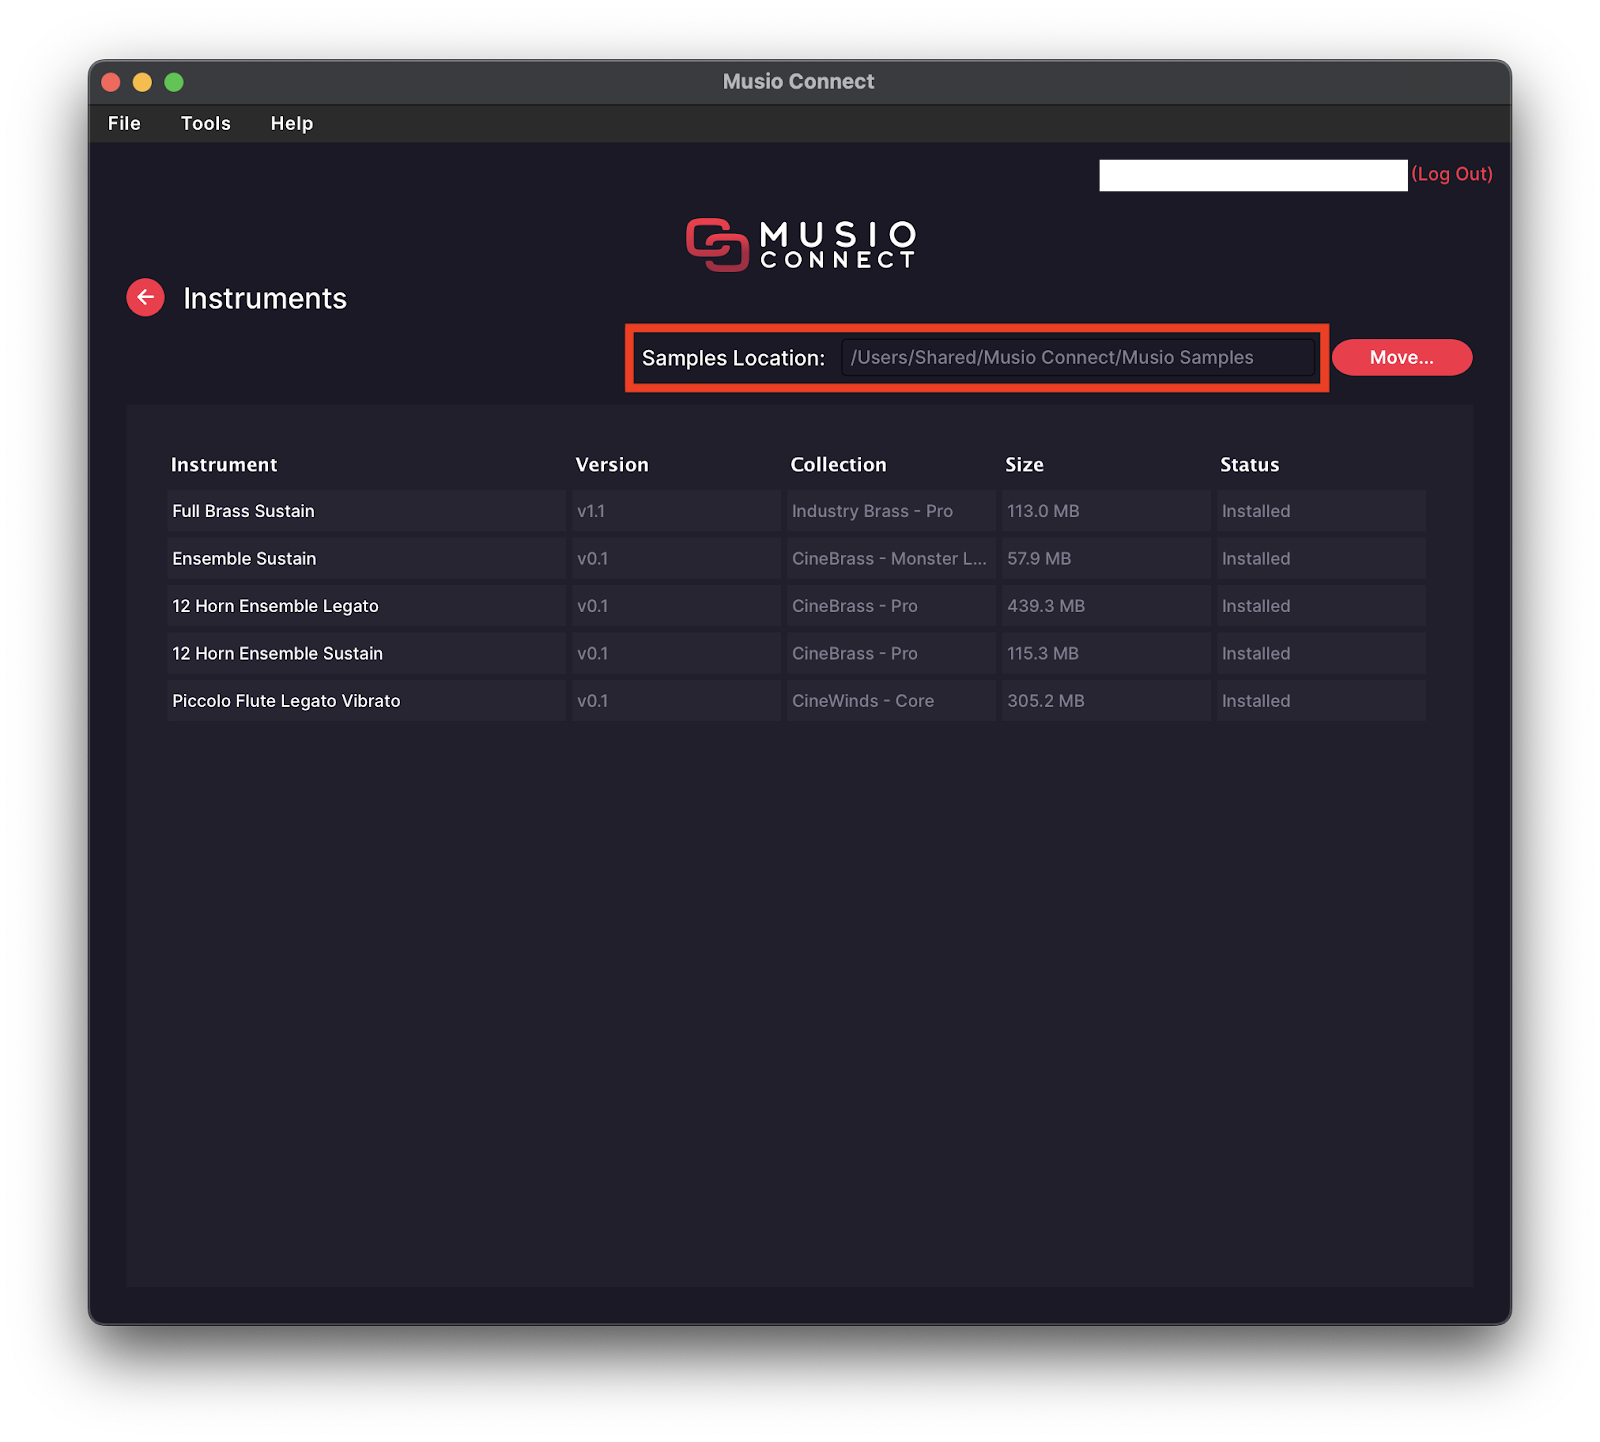The height and width of the screenshot is (1442, 1600).
Task: Click CineBrass - Monster L... collection cell
Action: [891, 558]
